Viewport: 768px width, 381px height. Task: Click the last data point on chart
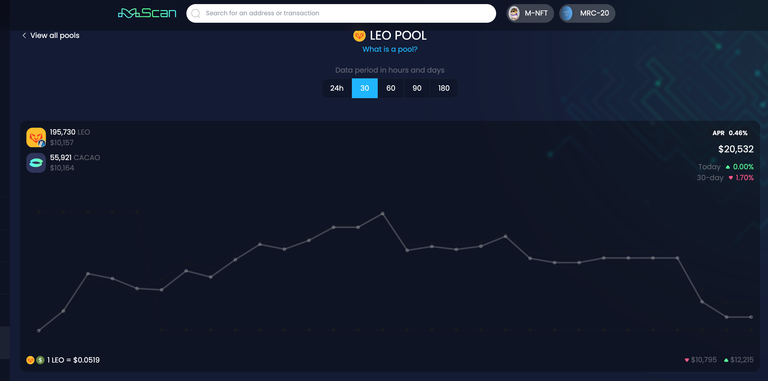click(x=751, y=317)
